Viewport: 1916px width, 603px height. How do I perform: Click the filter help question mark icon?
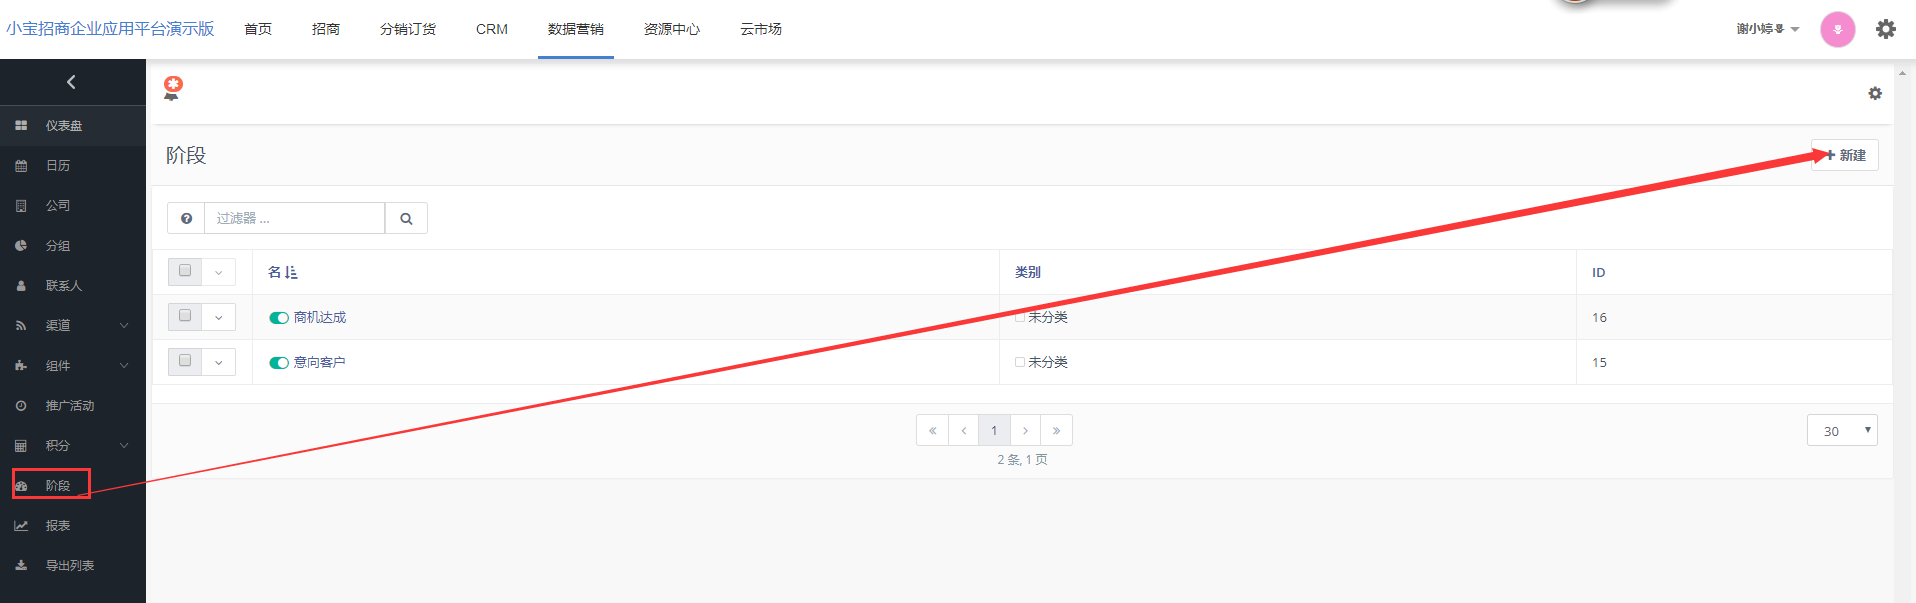pyautogui.click(x=186, y=218)
